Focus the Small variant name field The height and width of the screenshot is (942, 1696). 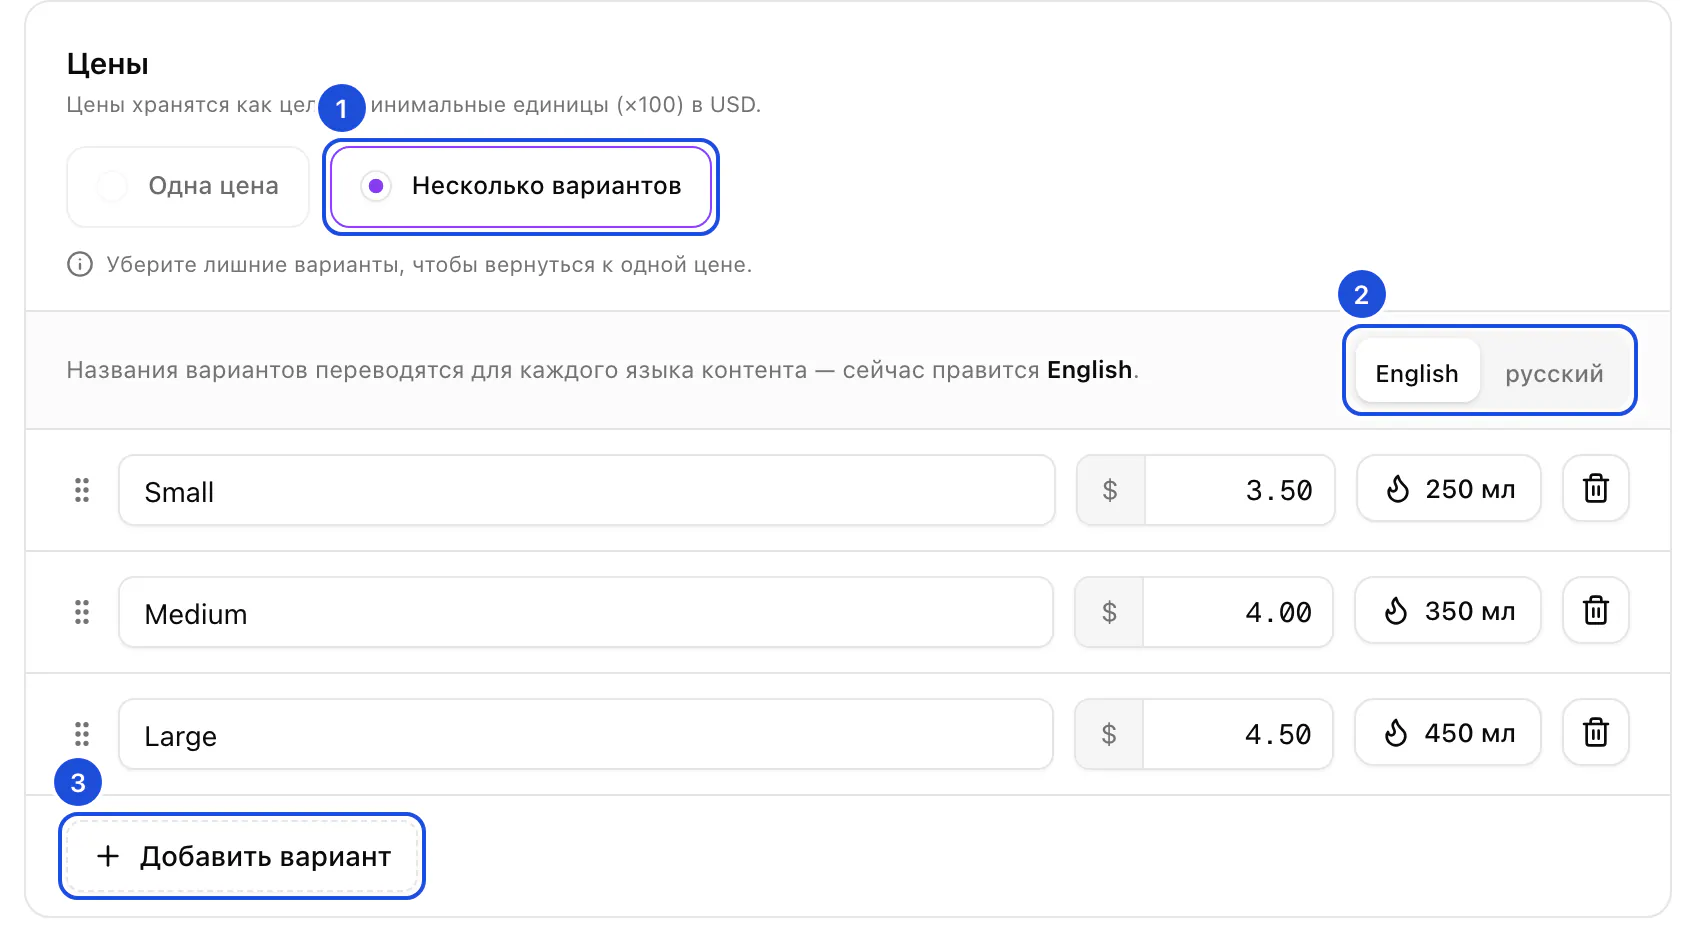click(587, 490)
